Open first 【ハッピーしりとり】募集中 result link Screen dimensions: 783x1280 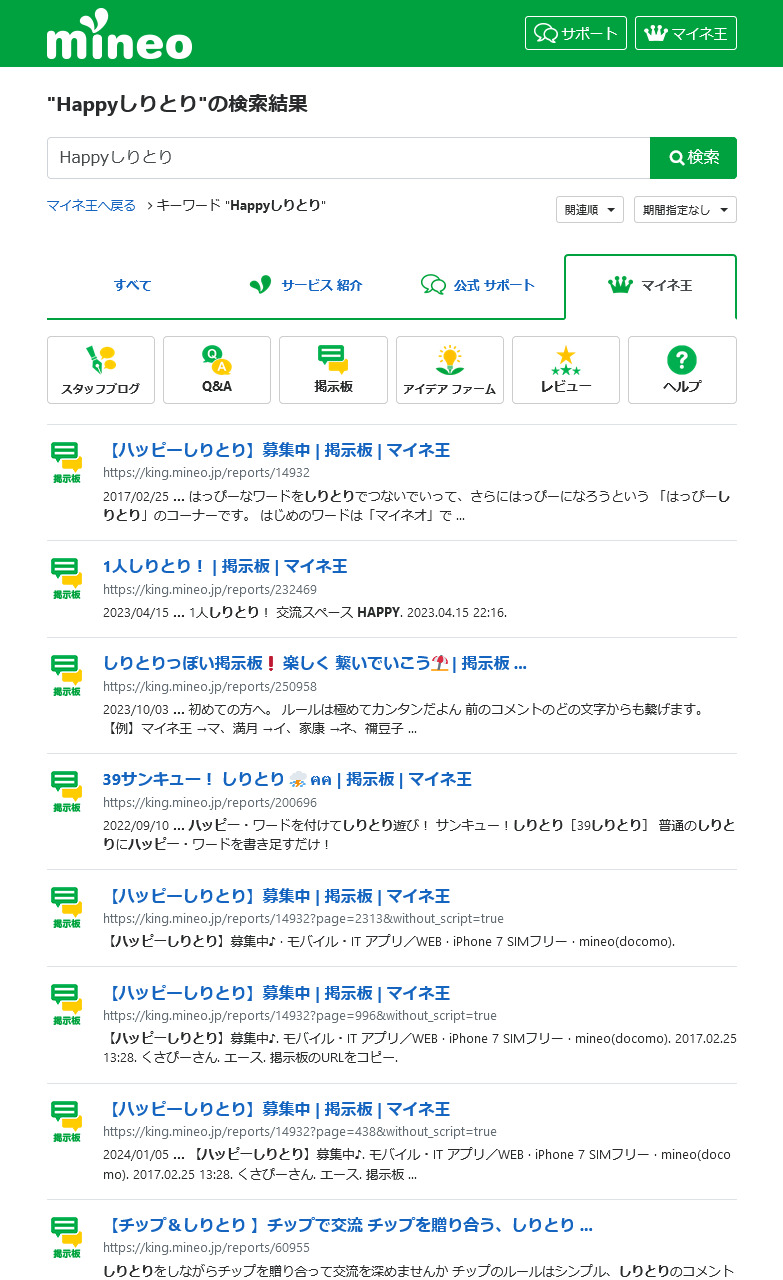point(276,450)
